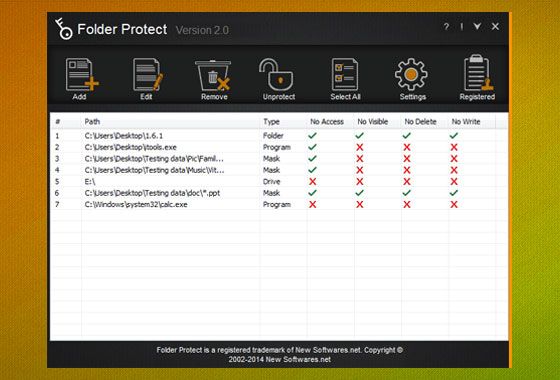Image resolution: width=560 pixels, height=380 pixels.
Task: Click Program type cell for calc.exe
Action: click(277, 205)
